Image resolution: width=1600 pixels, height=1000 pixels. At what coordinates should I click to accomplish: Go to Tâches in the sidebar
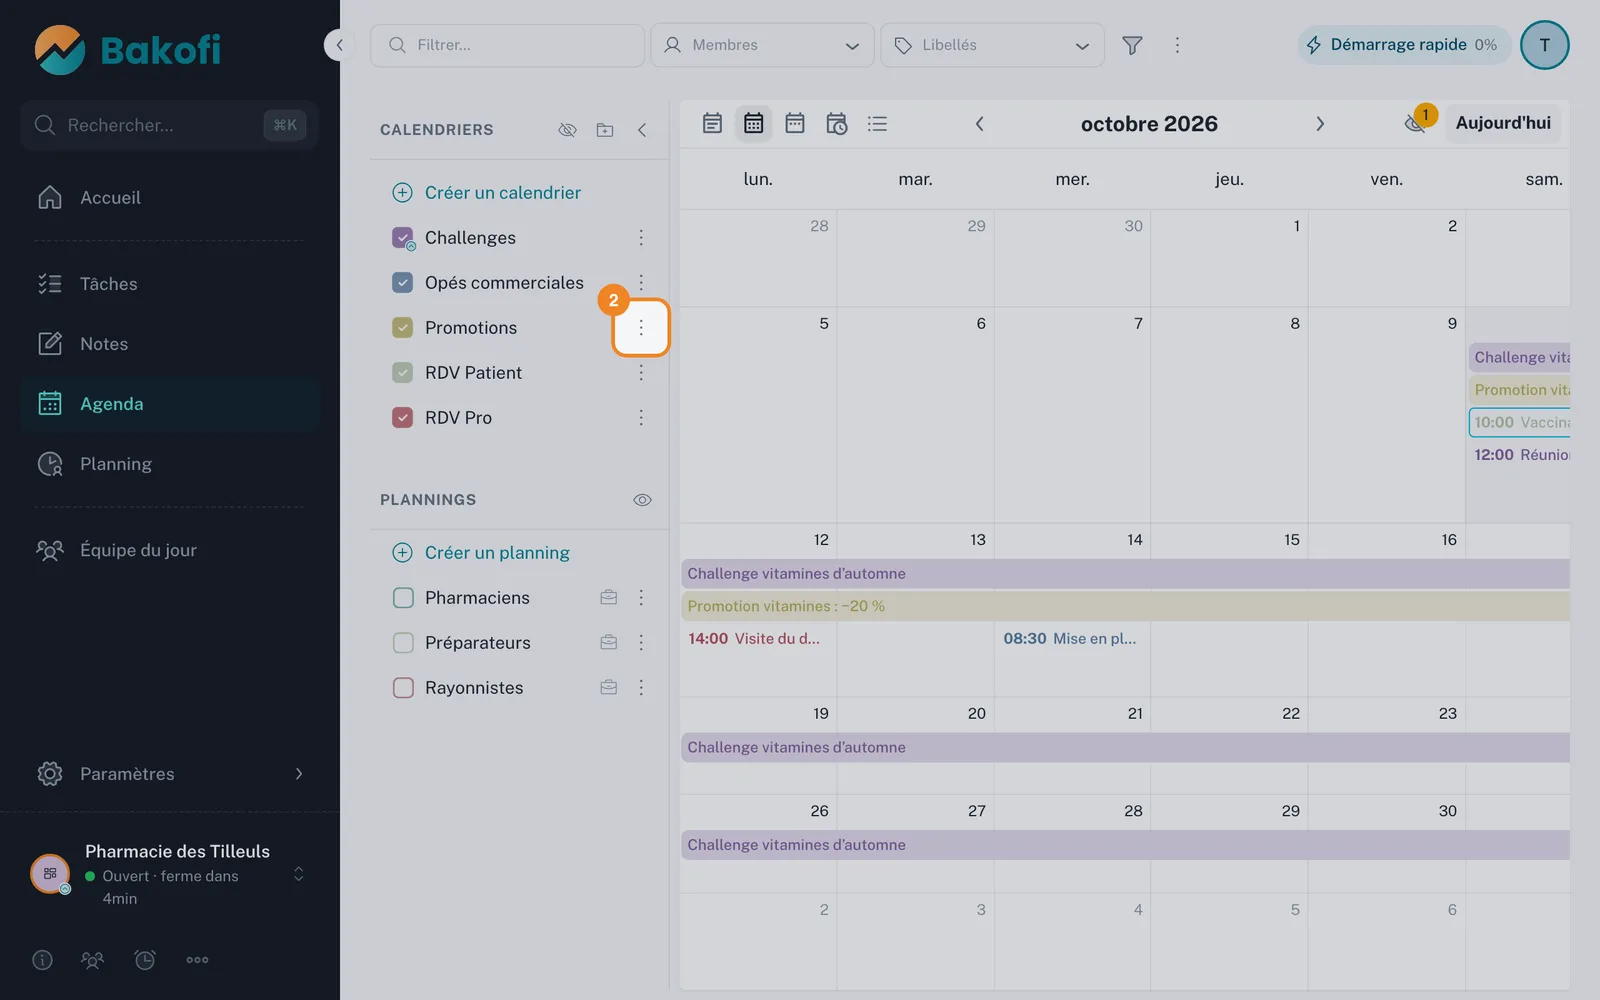click(x=170, y=284)
